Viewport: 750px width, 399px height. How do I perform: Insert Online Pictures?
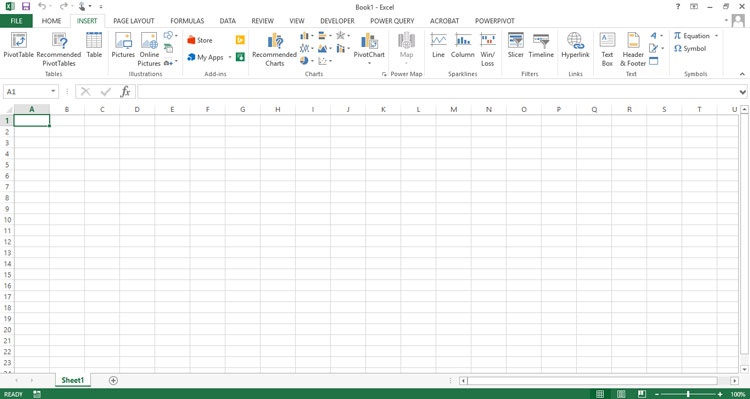(149, 49)
